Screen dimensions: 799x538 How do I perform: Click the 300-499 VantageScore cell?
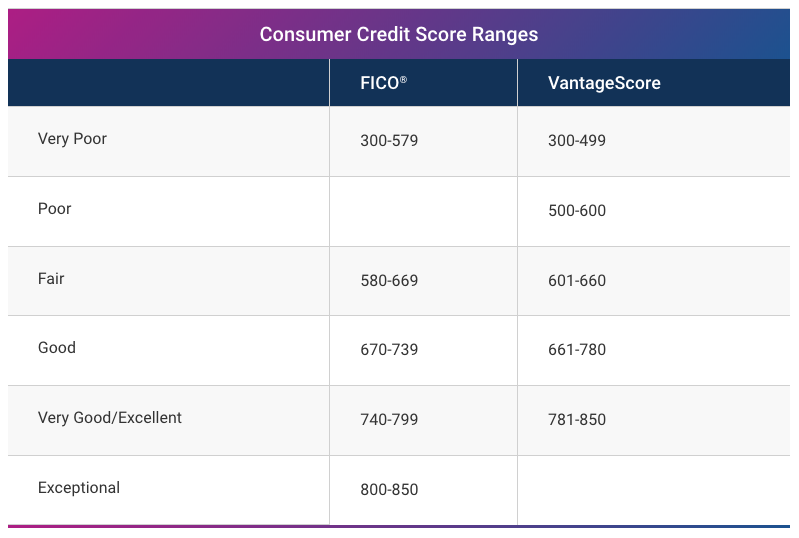577,141
